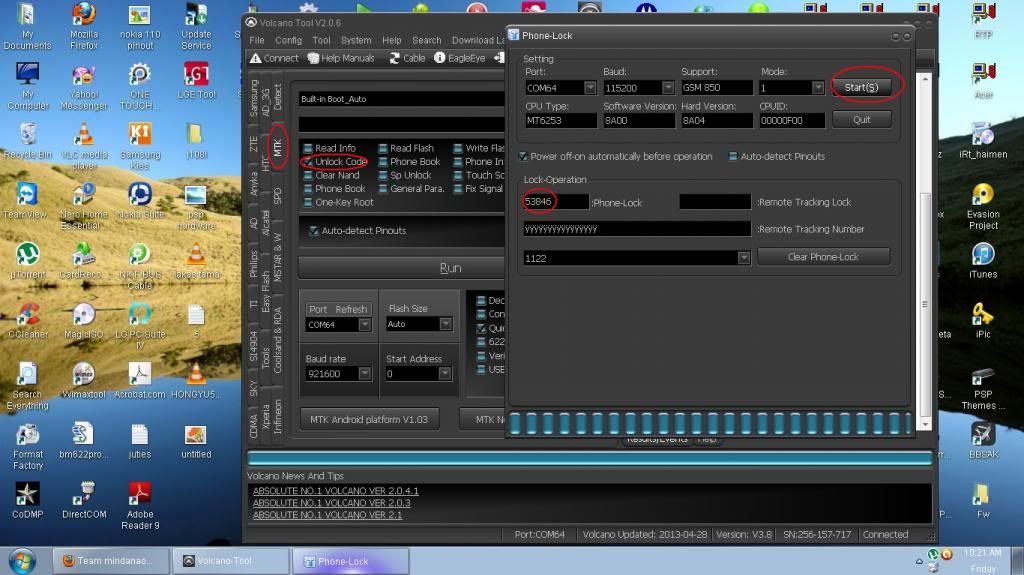1024x575 pixels.
Task: Expand the Baud 115200 dropdown
Action: click(668, 88)
